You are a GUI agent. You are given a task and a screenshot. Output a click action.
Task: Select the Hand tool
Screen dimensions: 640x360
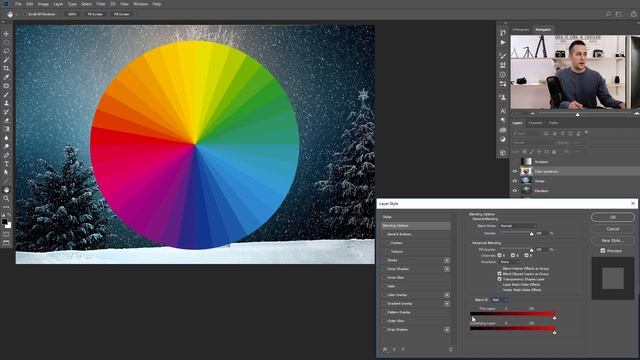coord(6,190)
